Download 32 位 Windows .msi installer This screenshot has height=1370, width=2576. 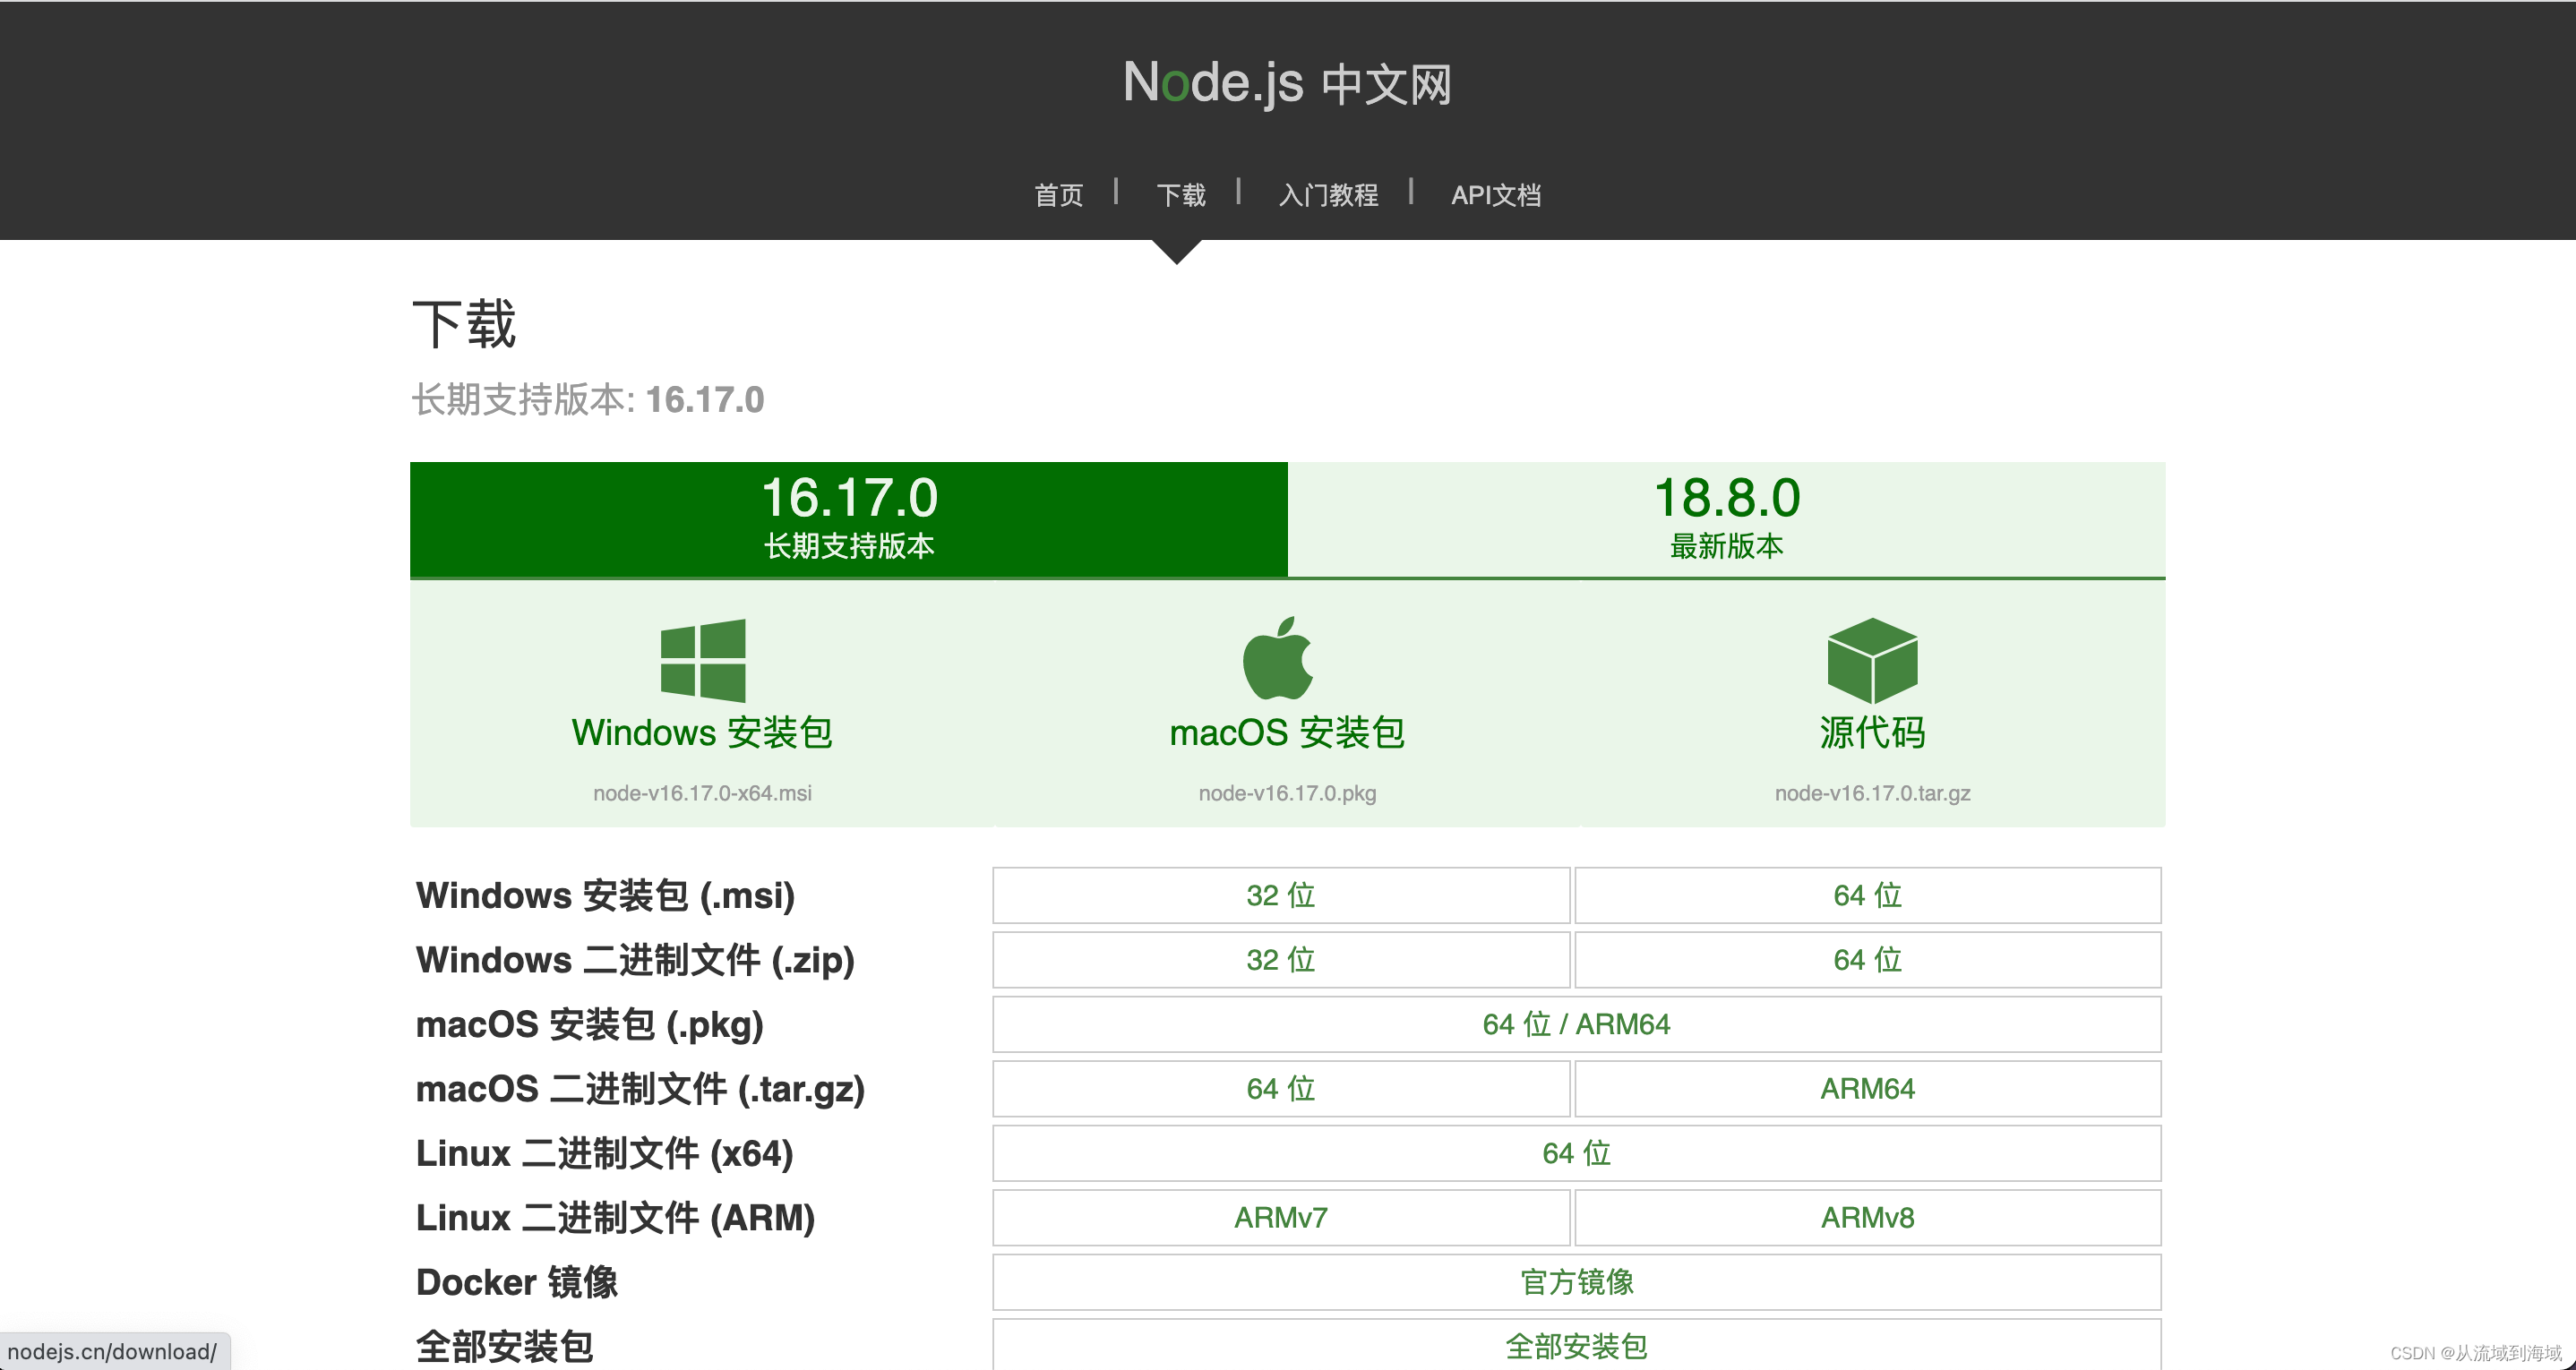(x=1280, y=895)
